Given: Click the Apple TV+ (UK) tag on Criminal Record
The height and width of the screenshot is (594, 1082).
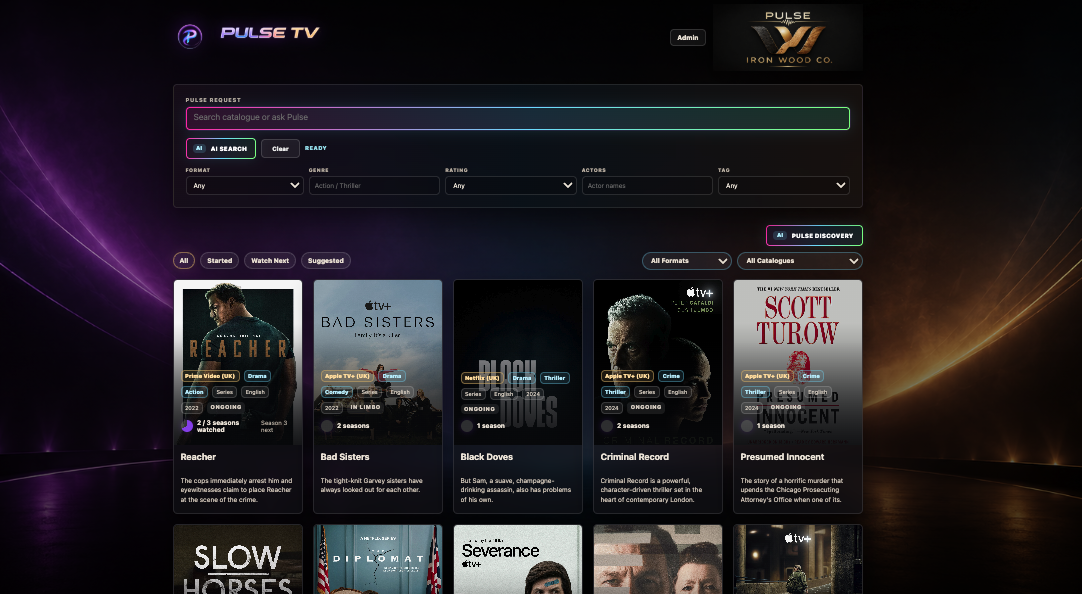Looking at the screenshot, I should [627, 376].
